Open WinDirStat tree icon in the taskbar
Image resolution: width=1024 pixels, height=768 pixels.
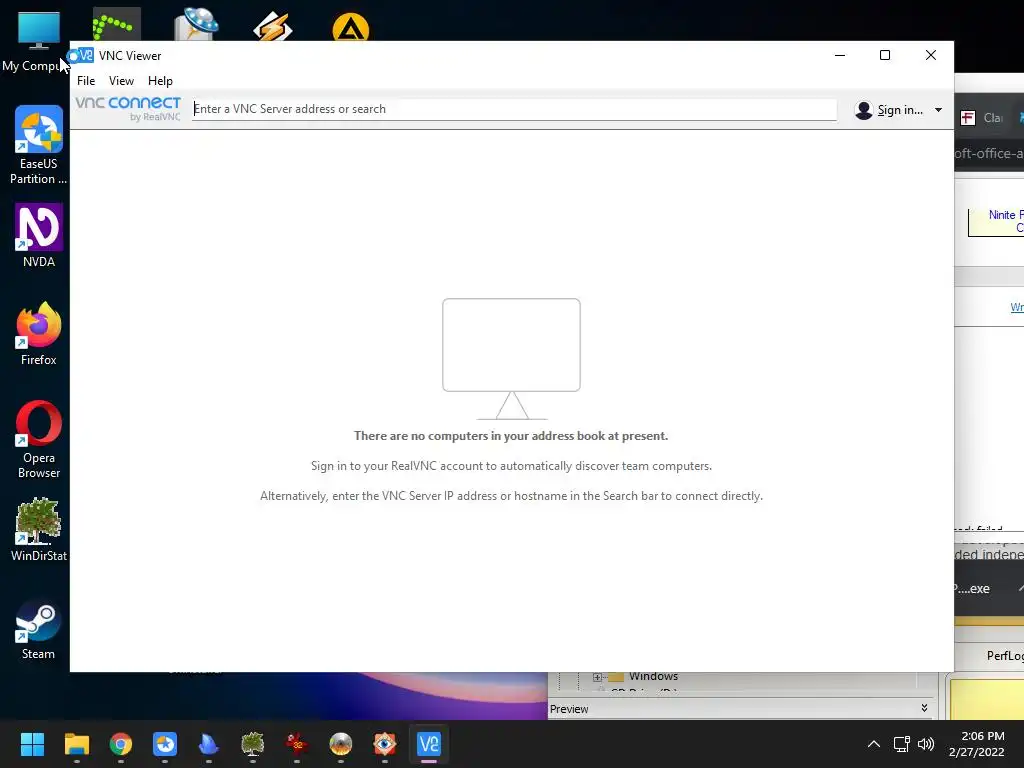(253, 744)
